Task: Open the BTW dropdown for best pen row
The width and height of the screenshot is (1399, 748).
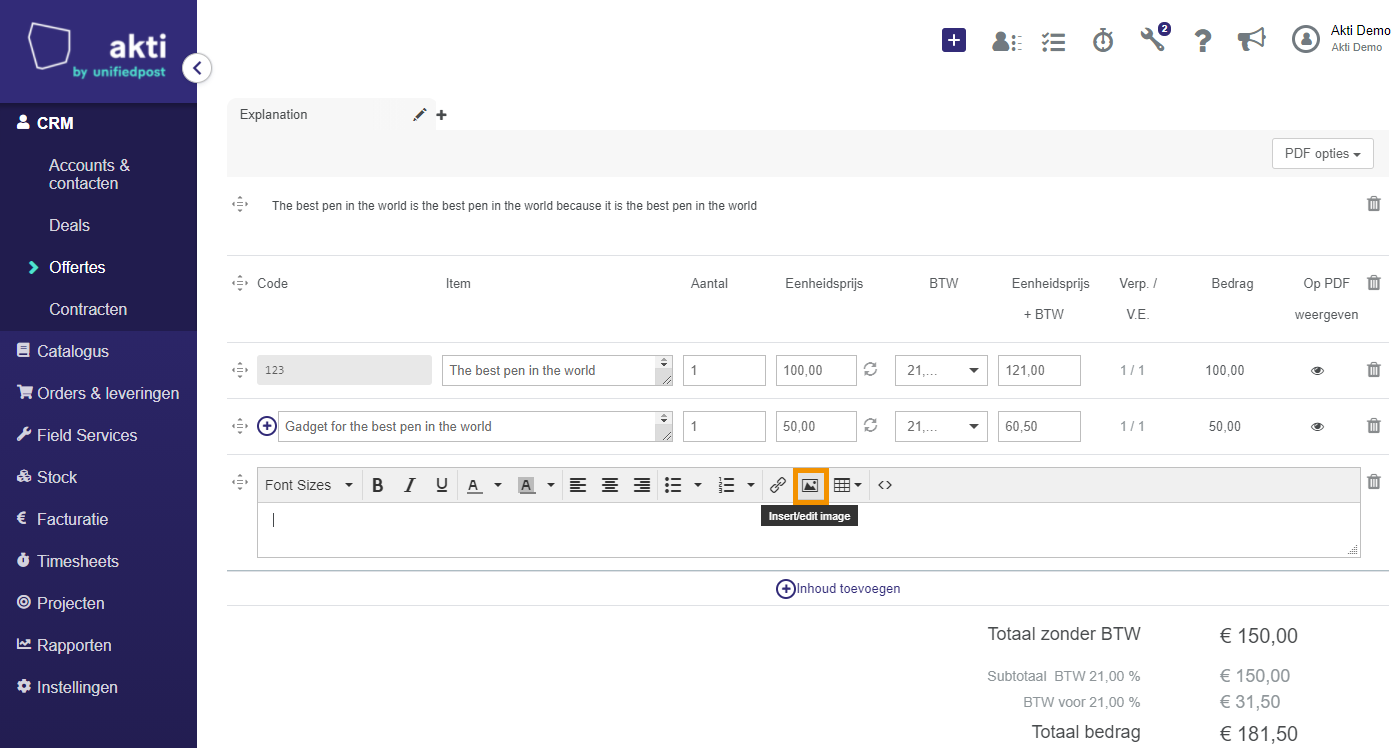Action: point(941,370)
